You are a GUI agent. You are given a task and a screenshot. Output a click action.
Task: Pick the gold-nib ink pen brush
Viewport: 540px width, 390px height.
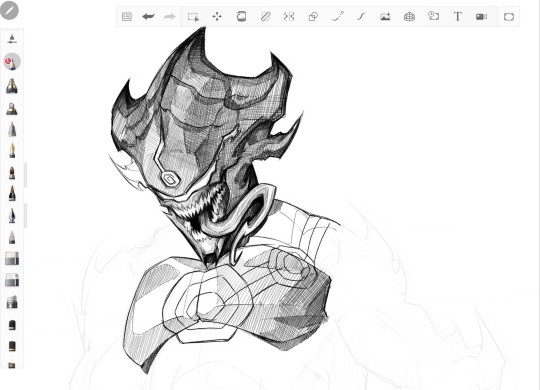tap(12, 151)
